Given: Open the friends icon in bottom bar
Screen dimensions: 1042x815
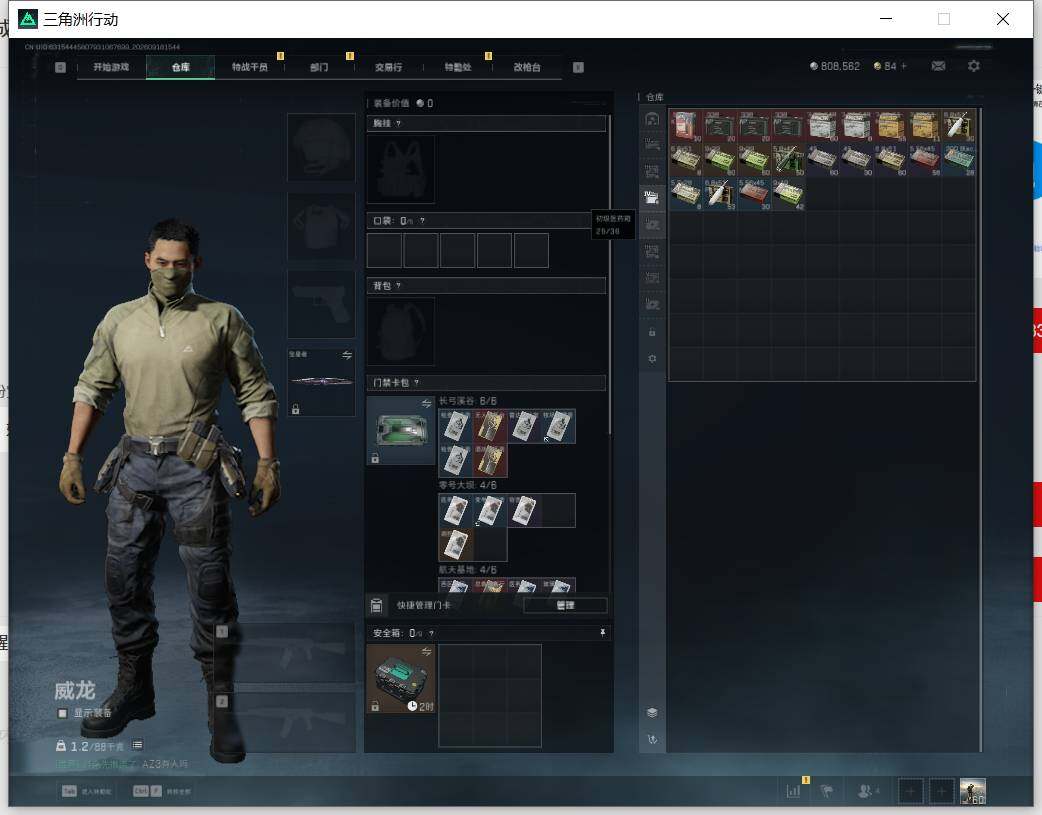Looking at the screenshot, I should [866, 791].
